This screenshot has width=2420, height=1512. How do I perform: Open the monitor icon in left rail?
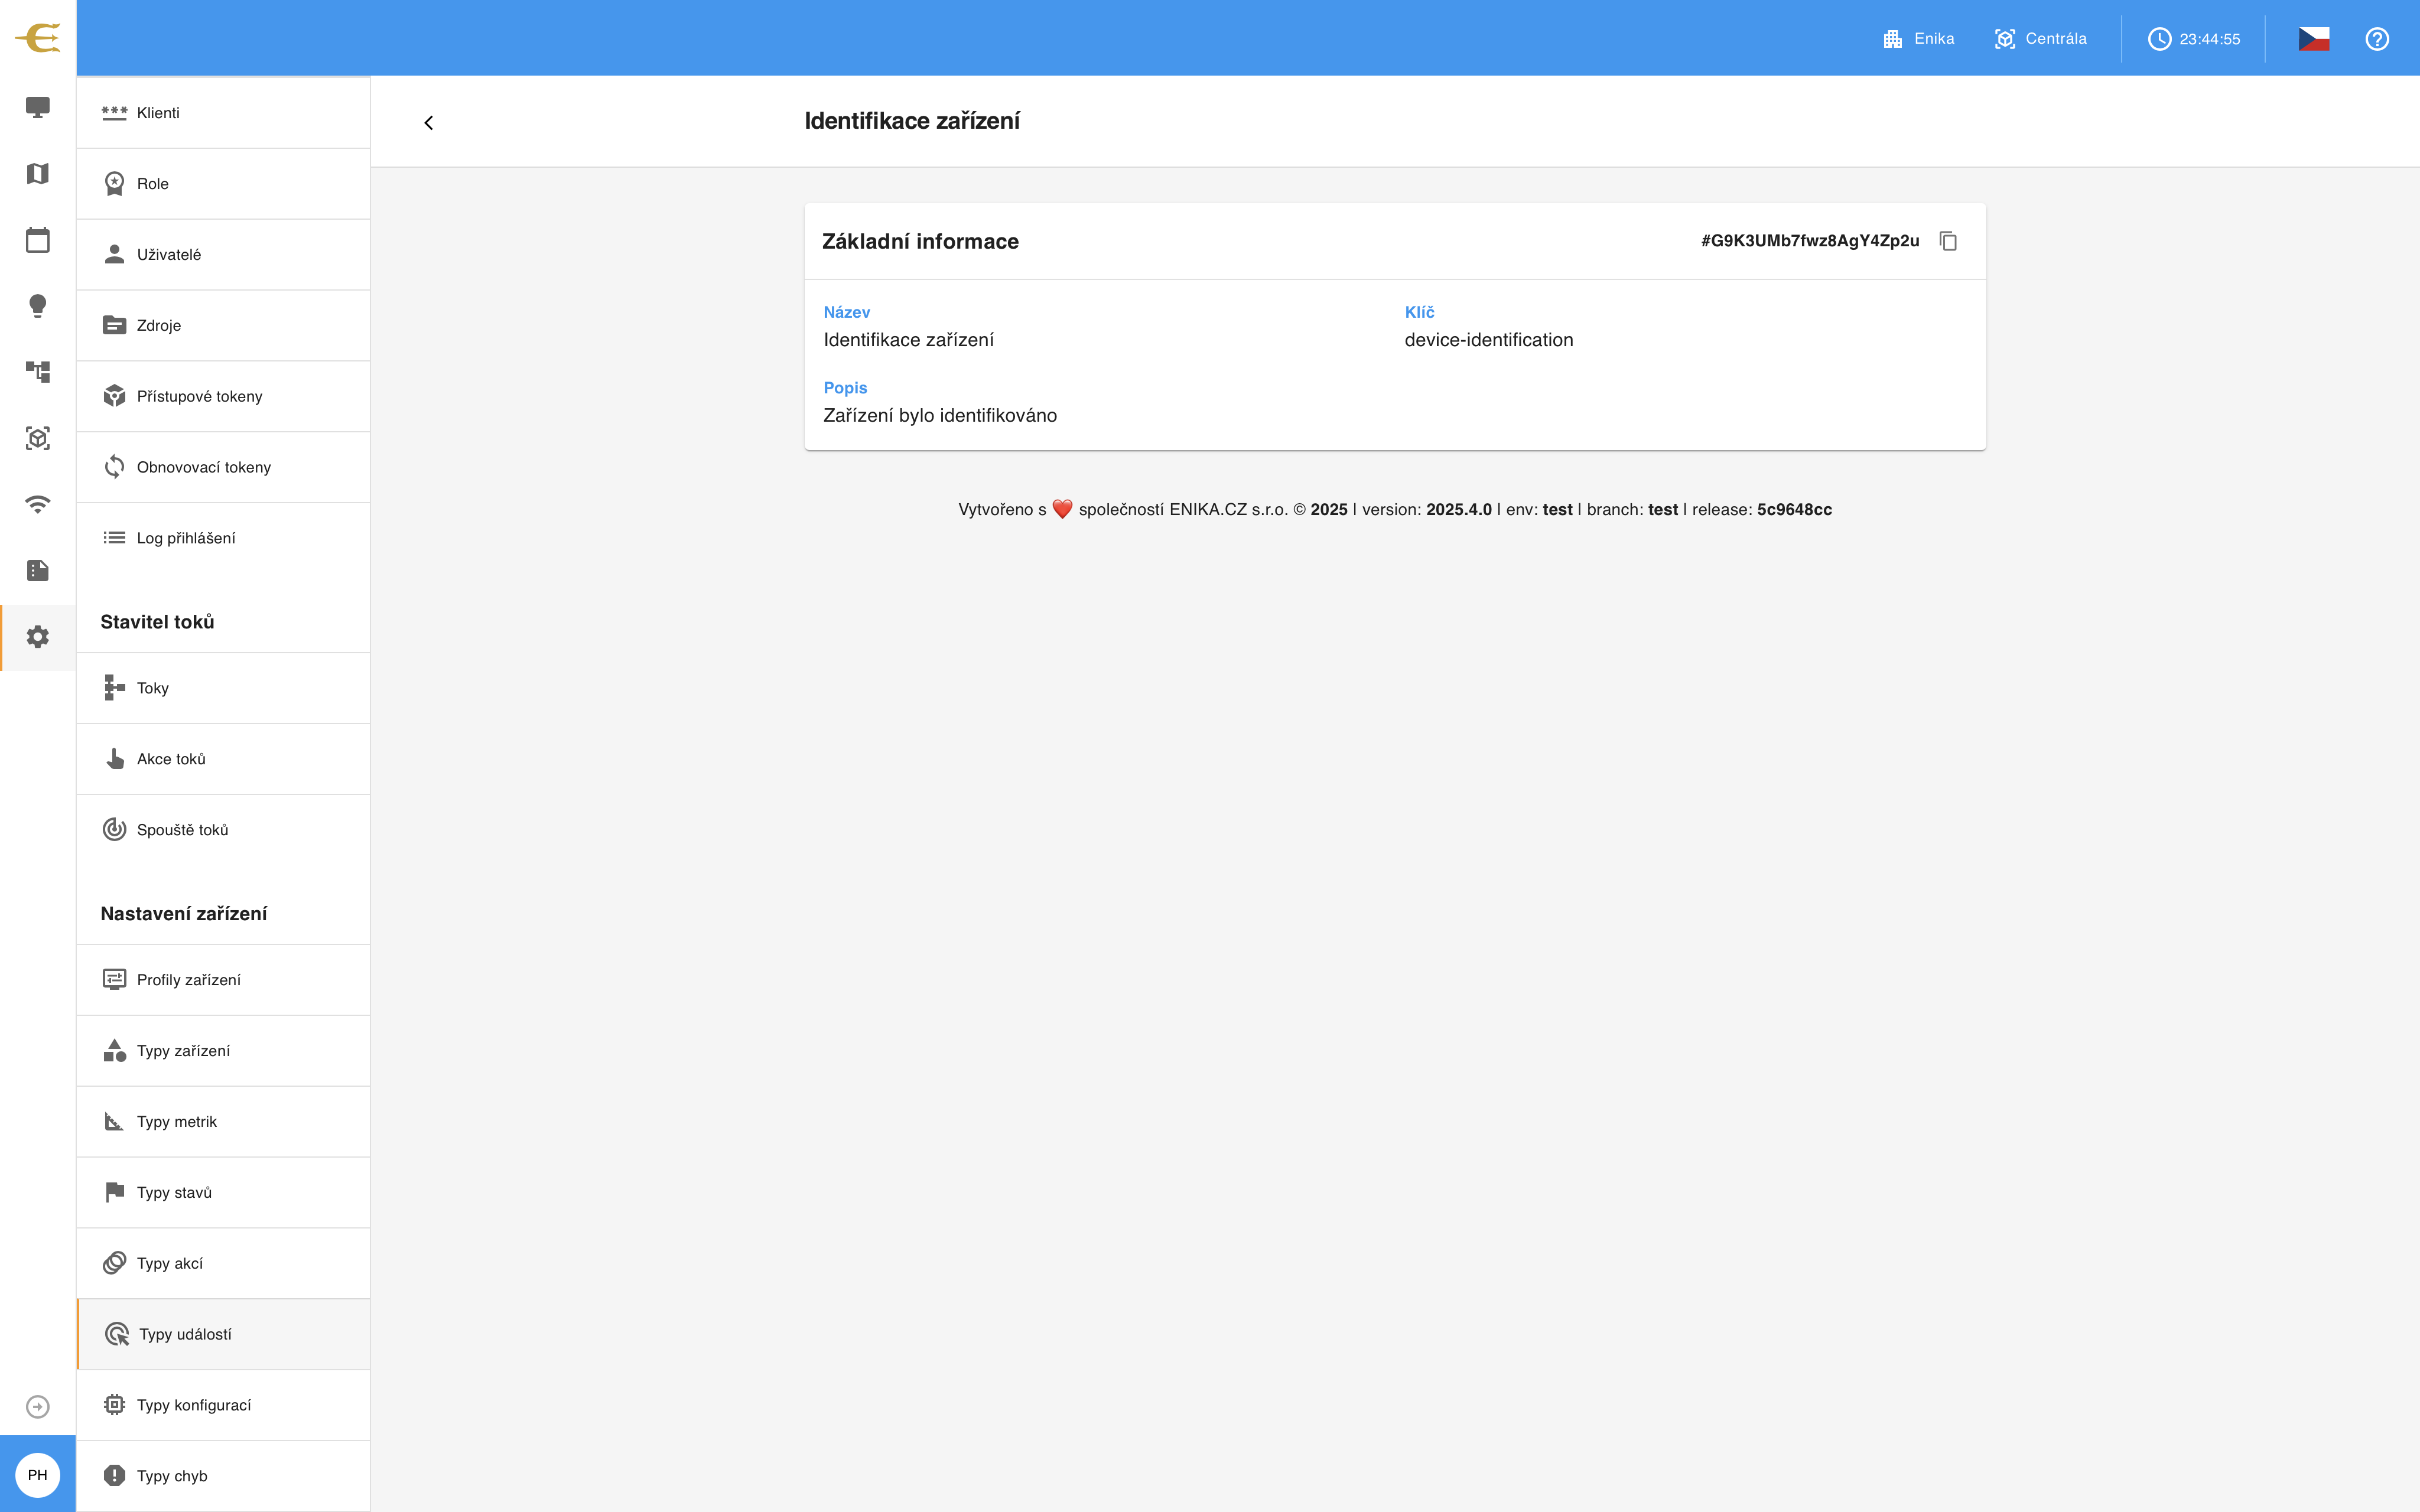click(x=38, y=107)
